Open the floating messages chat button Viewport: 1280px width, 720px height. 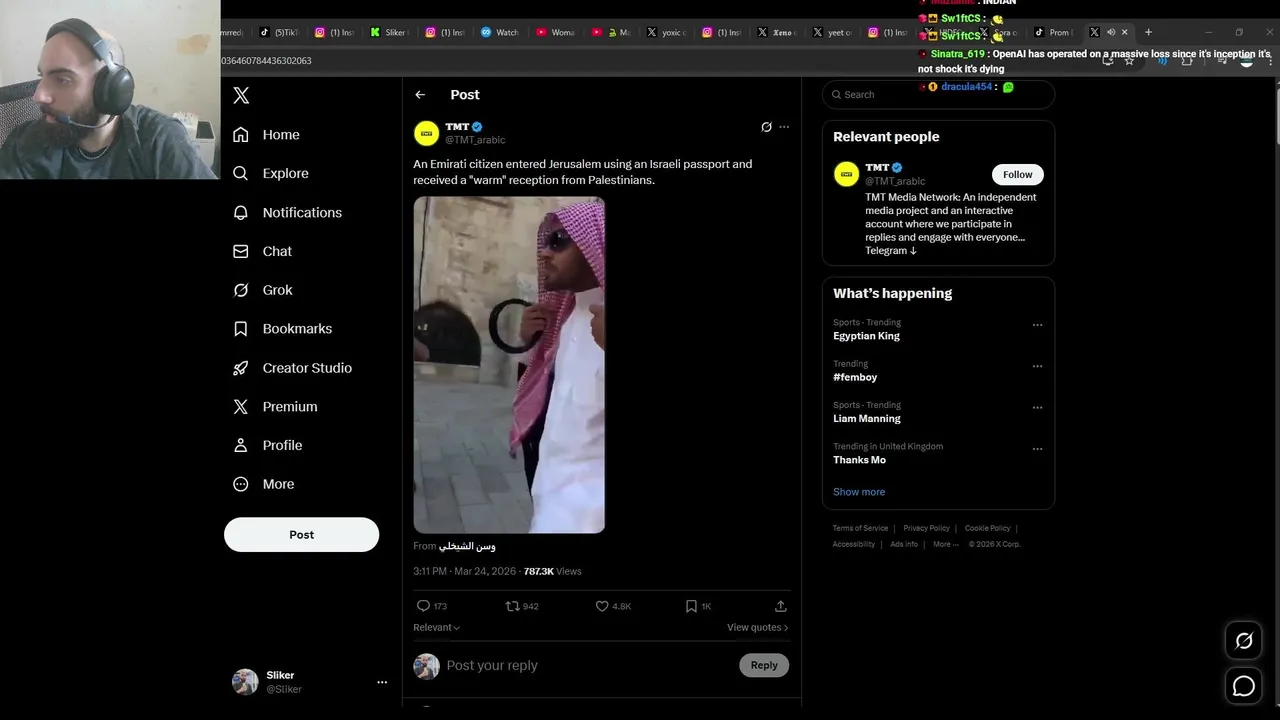tap(1244, 686)
